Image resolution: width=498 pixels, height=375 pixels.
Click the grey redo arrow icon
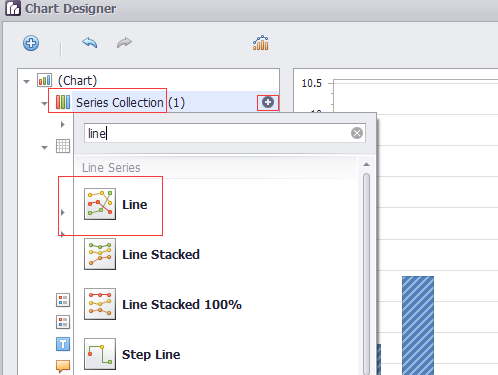(124, 43)
